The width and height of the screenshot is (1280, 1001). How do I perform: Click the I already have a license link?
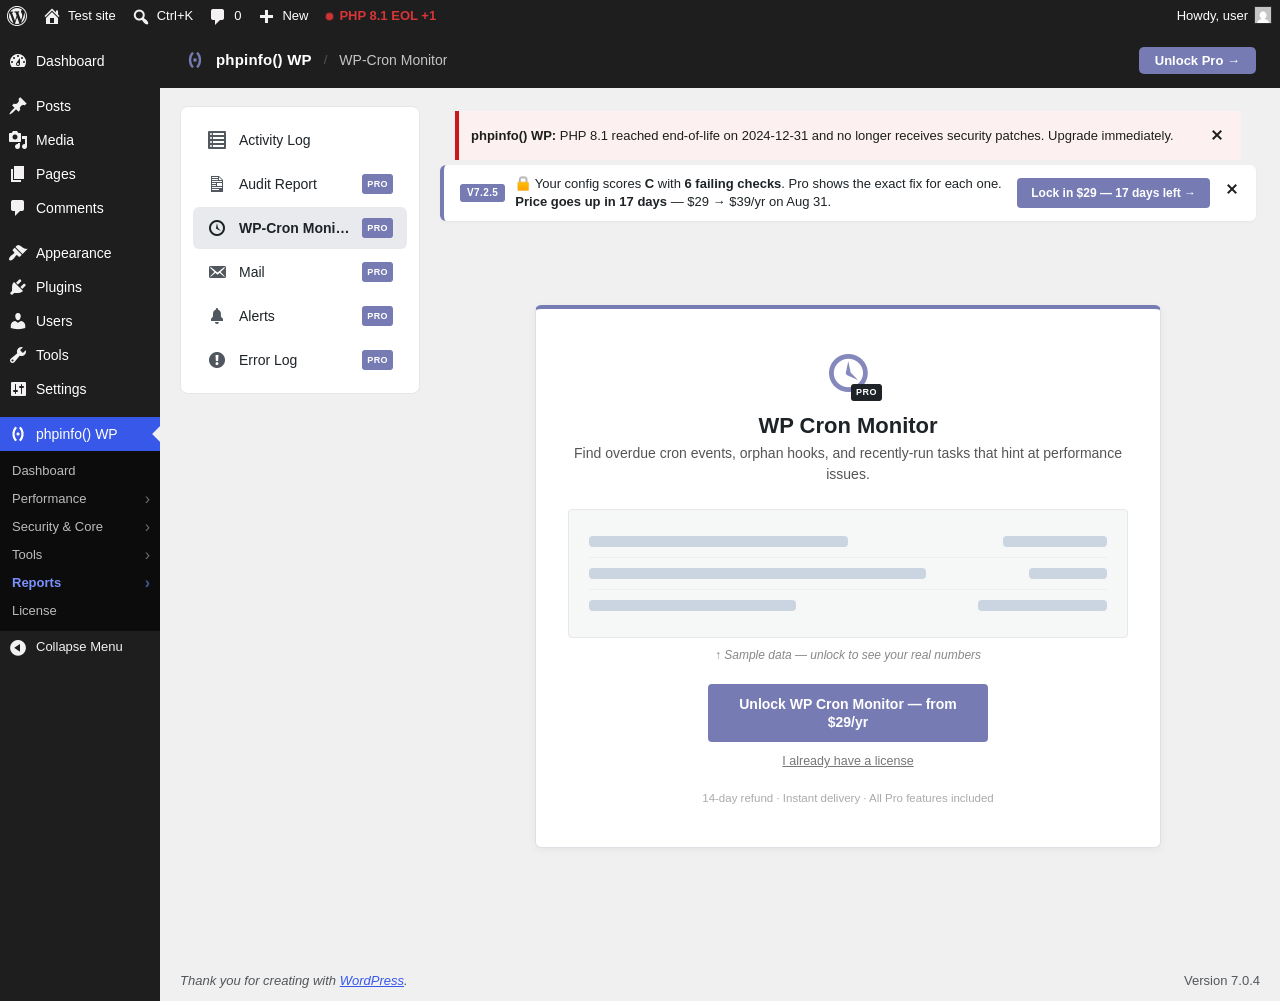[x=848, y=761]
